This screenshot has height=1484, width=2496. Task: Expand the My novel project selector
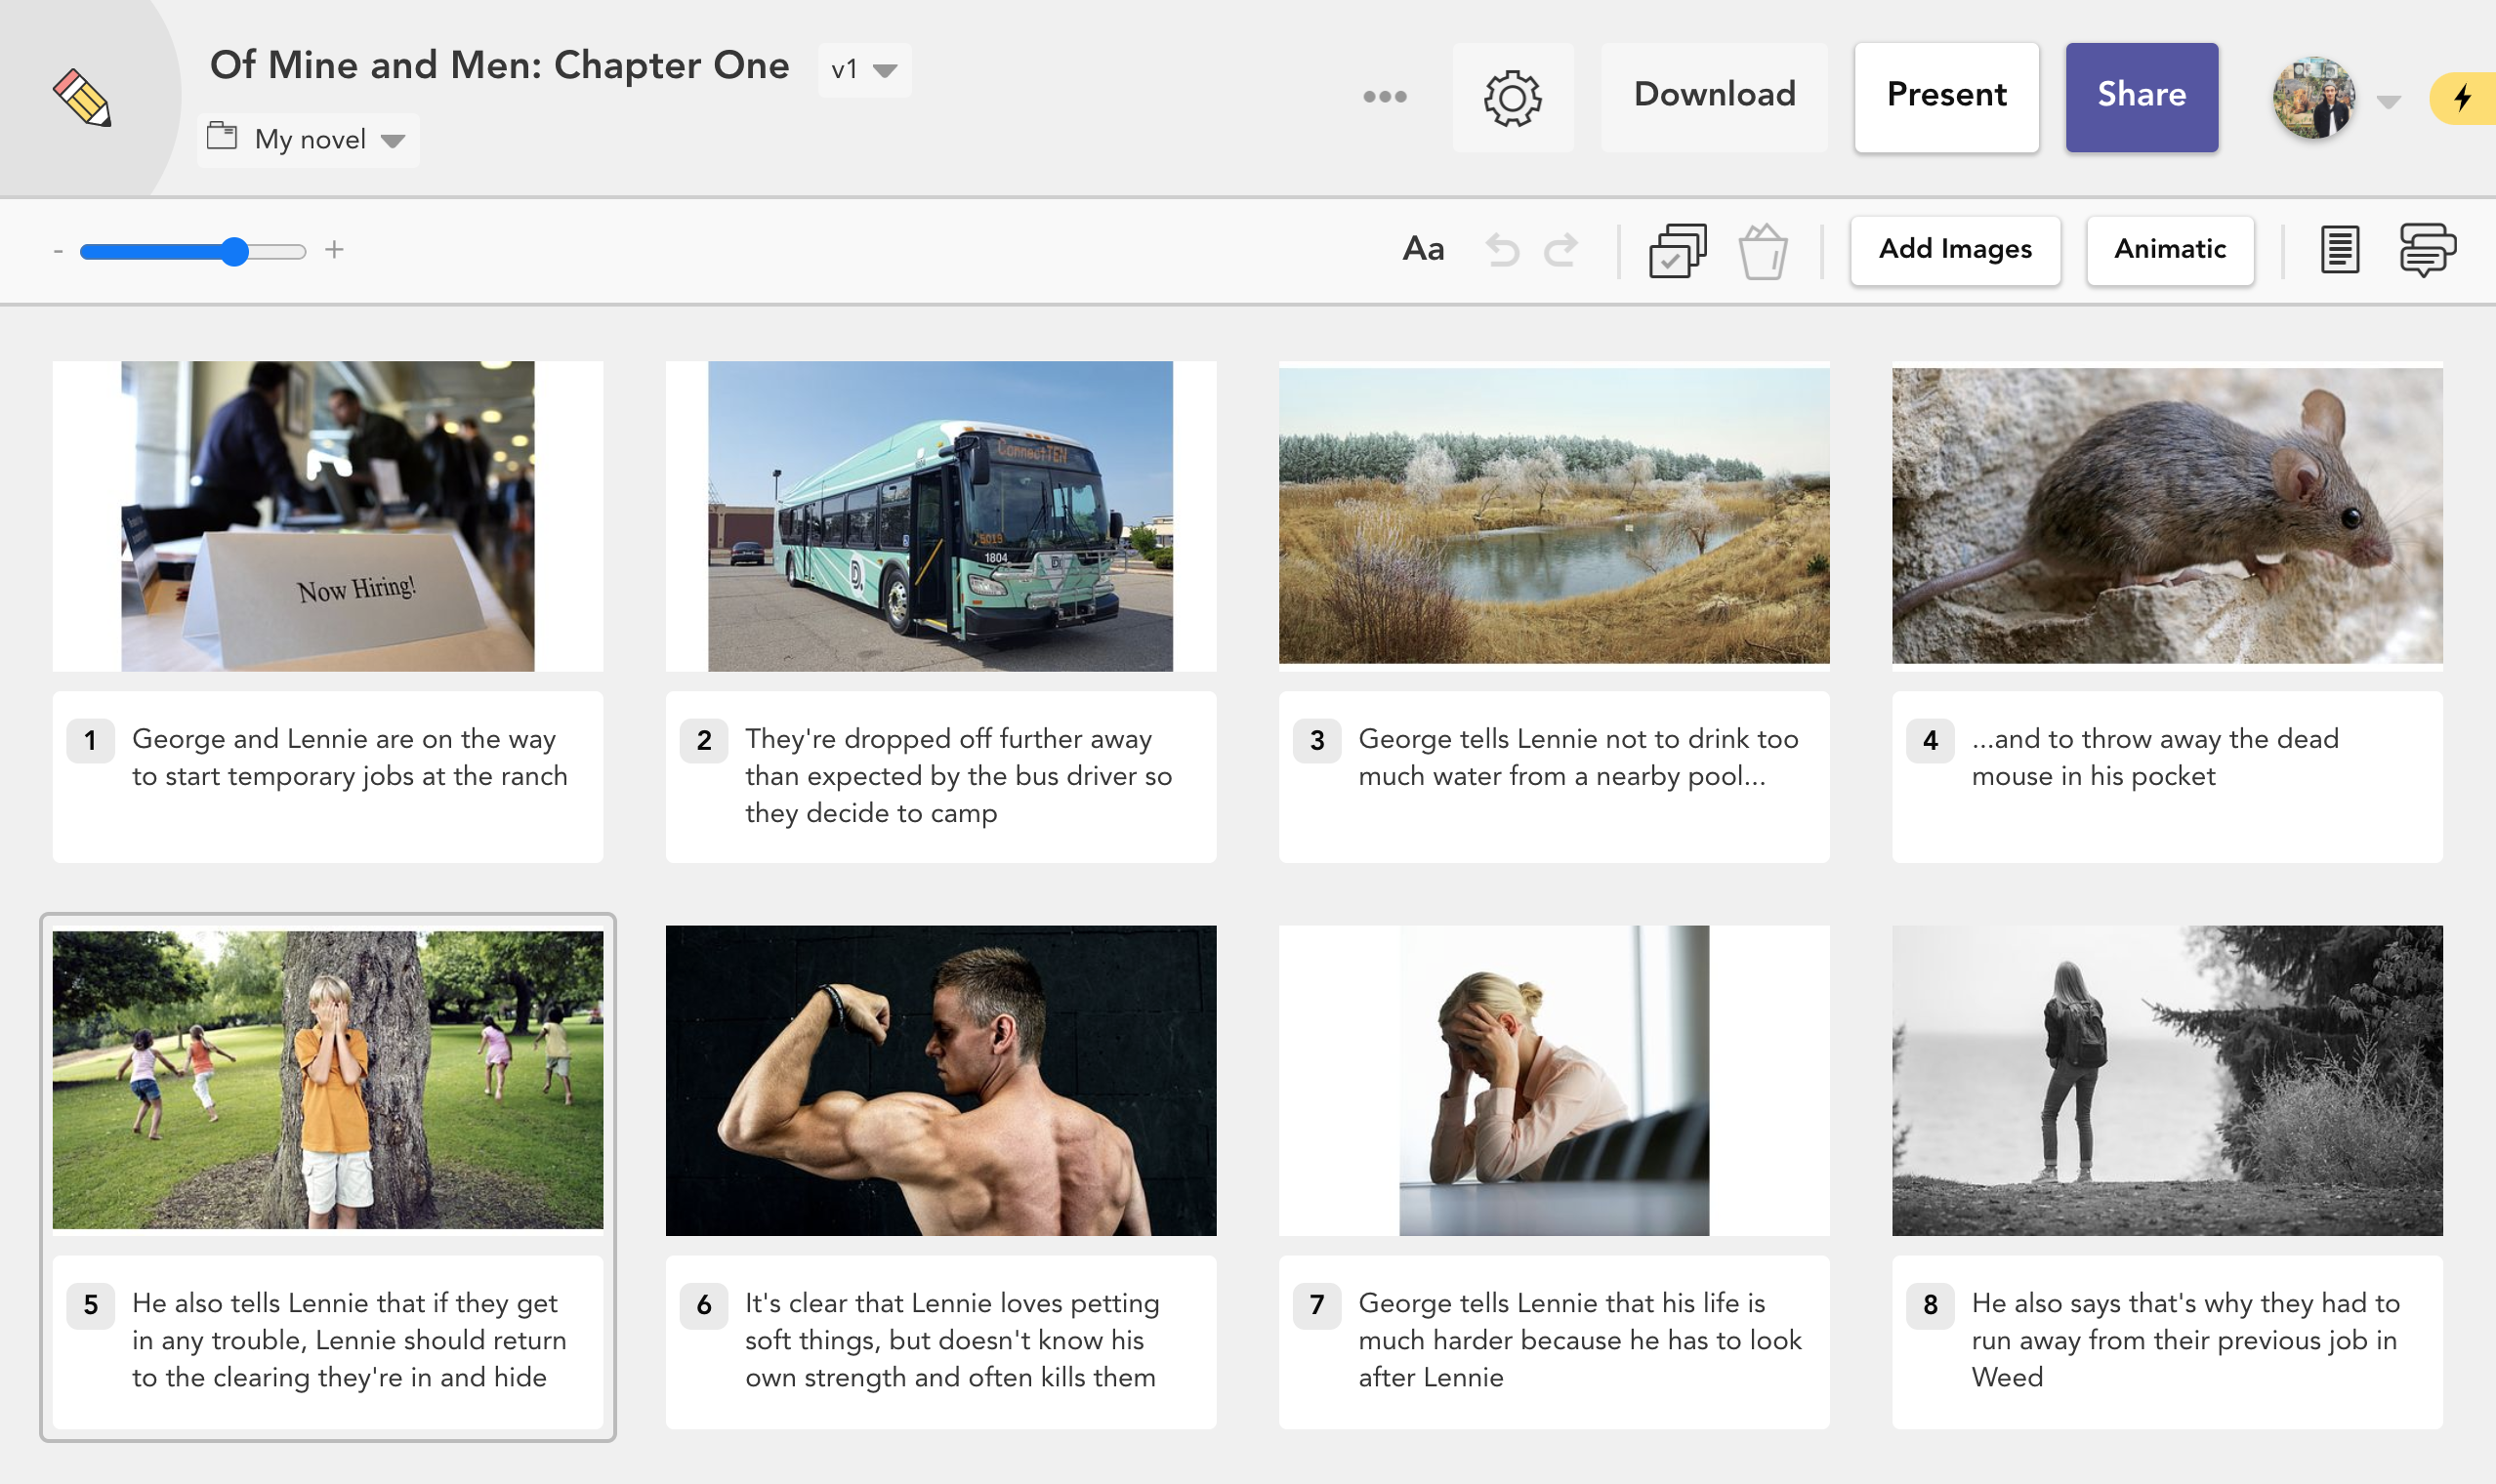click(308, 139)
